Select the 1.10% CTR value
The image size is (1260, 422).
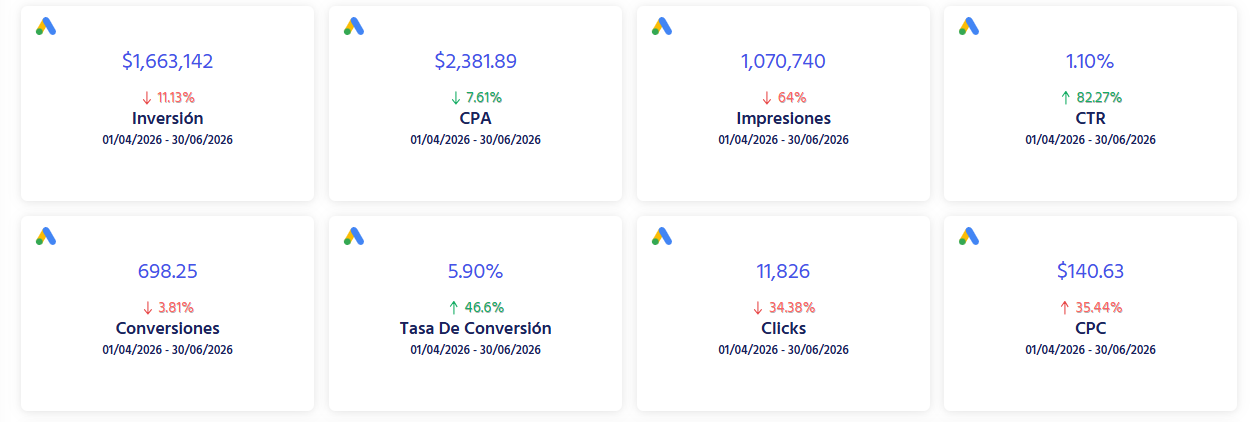(1090, 62)
